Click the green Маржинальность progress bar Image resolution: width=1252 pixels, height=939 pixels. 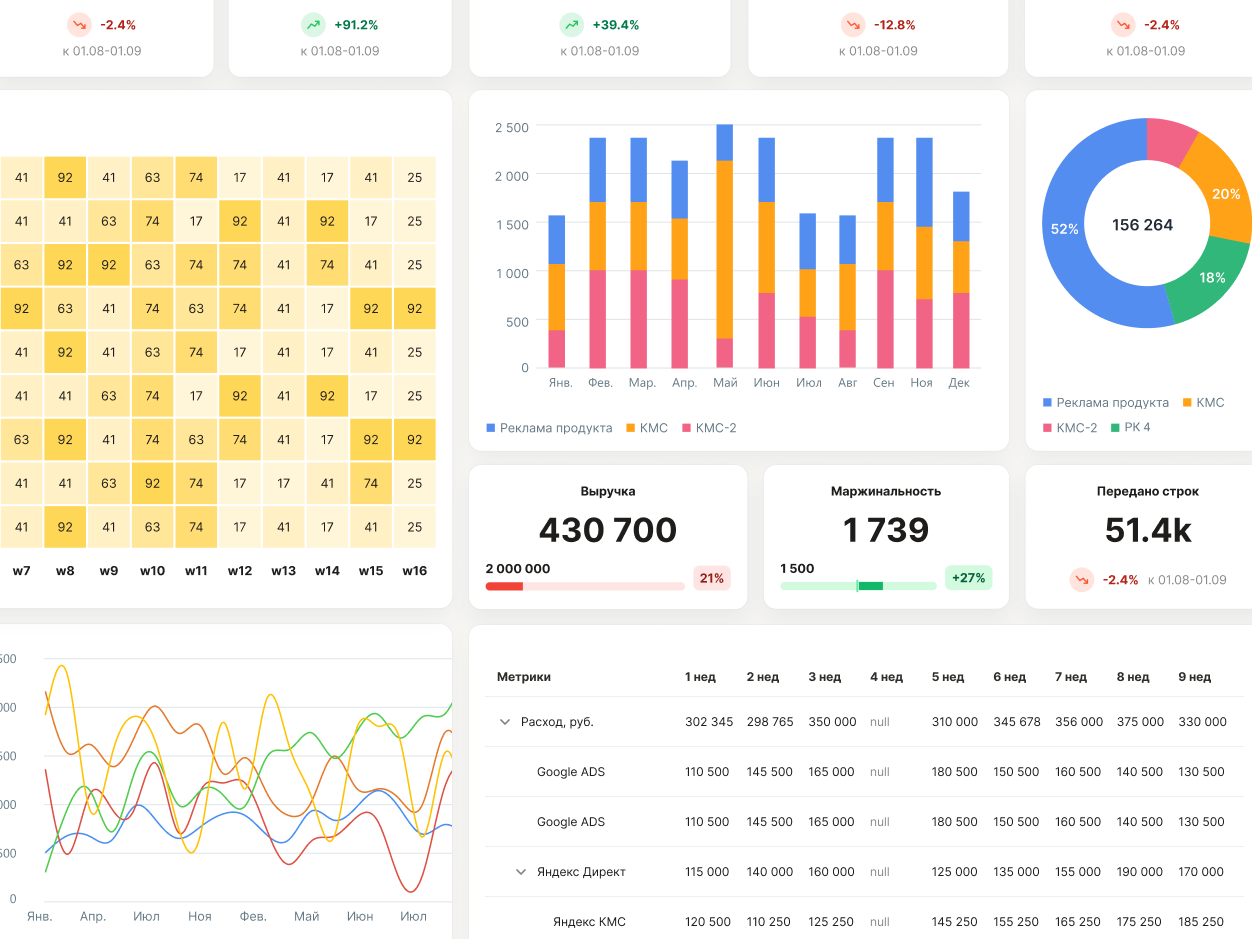858,586
